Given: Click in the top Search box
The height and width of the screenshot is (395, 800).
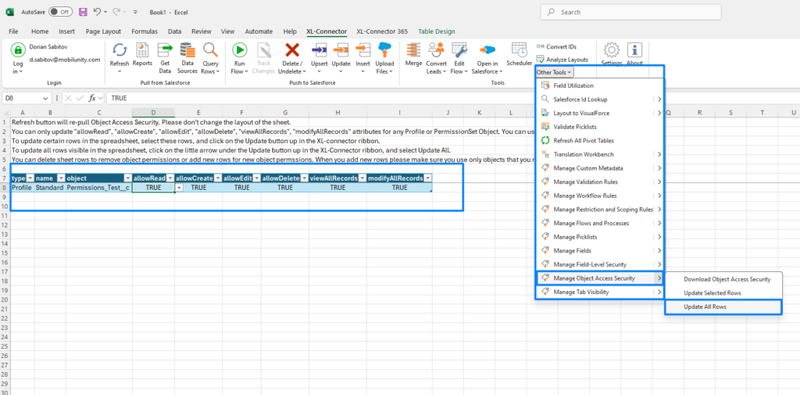Looking at the screenshot, I should coord(631,12).
